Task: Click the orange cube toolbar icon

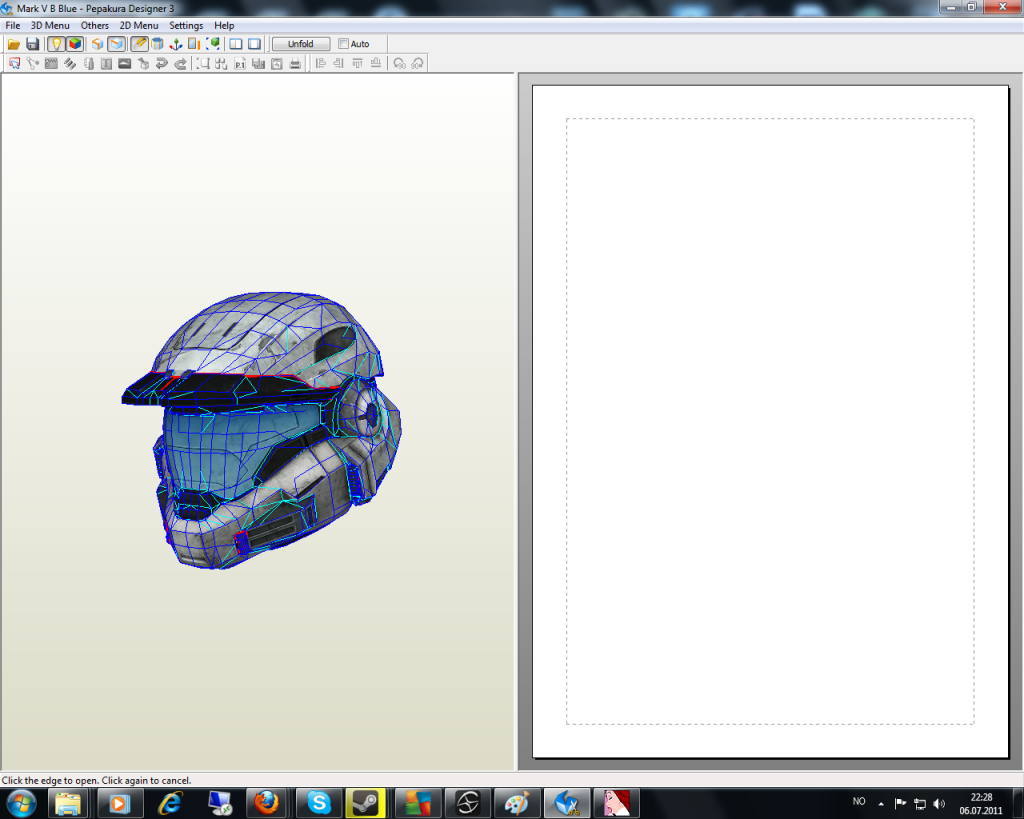Action: (x=97, y=44)
